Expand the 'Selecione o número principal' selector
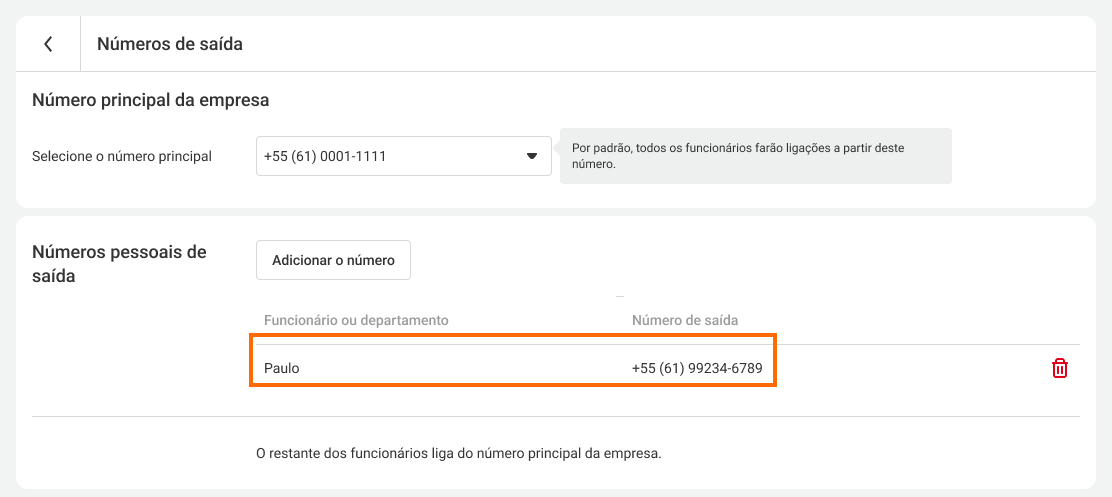The height and width of the screenshot is (497, 1112). tap(403, 156)
